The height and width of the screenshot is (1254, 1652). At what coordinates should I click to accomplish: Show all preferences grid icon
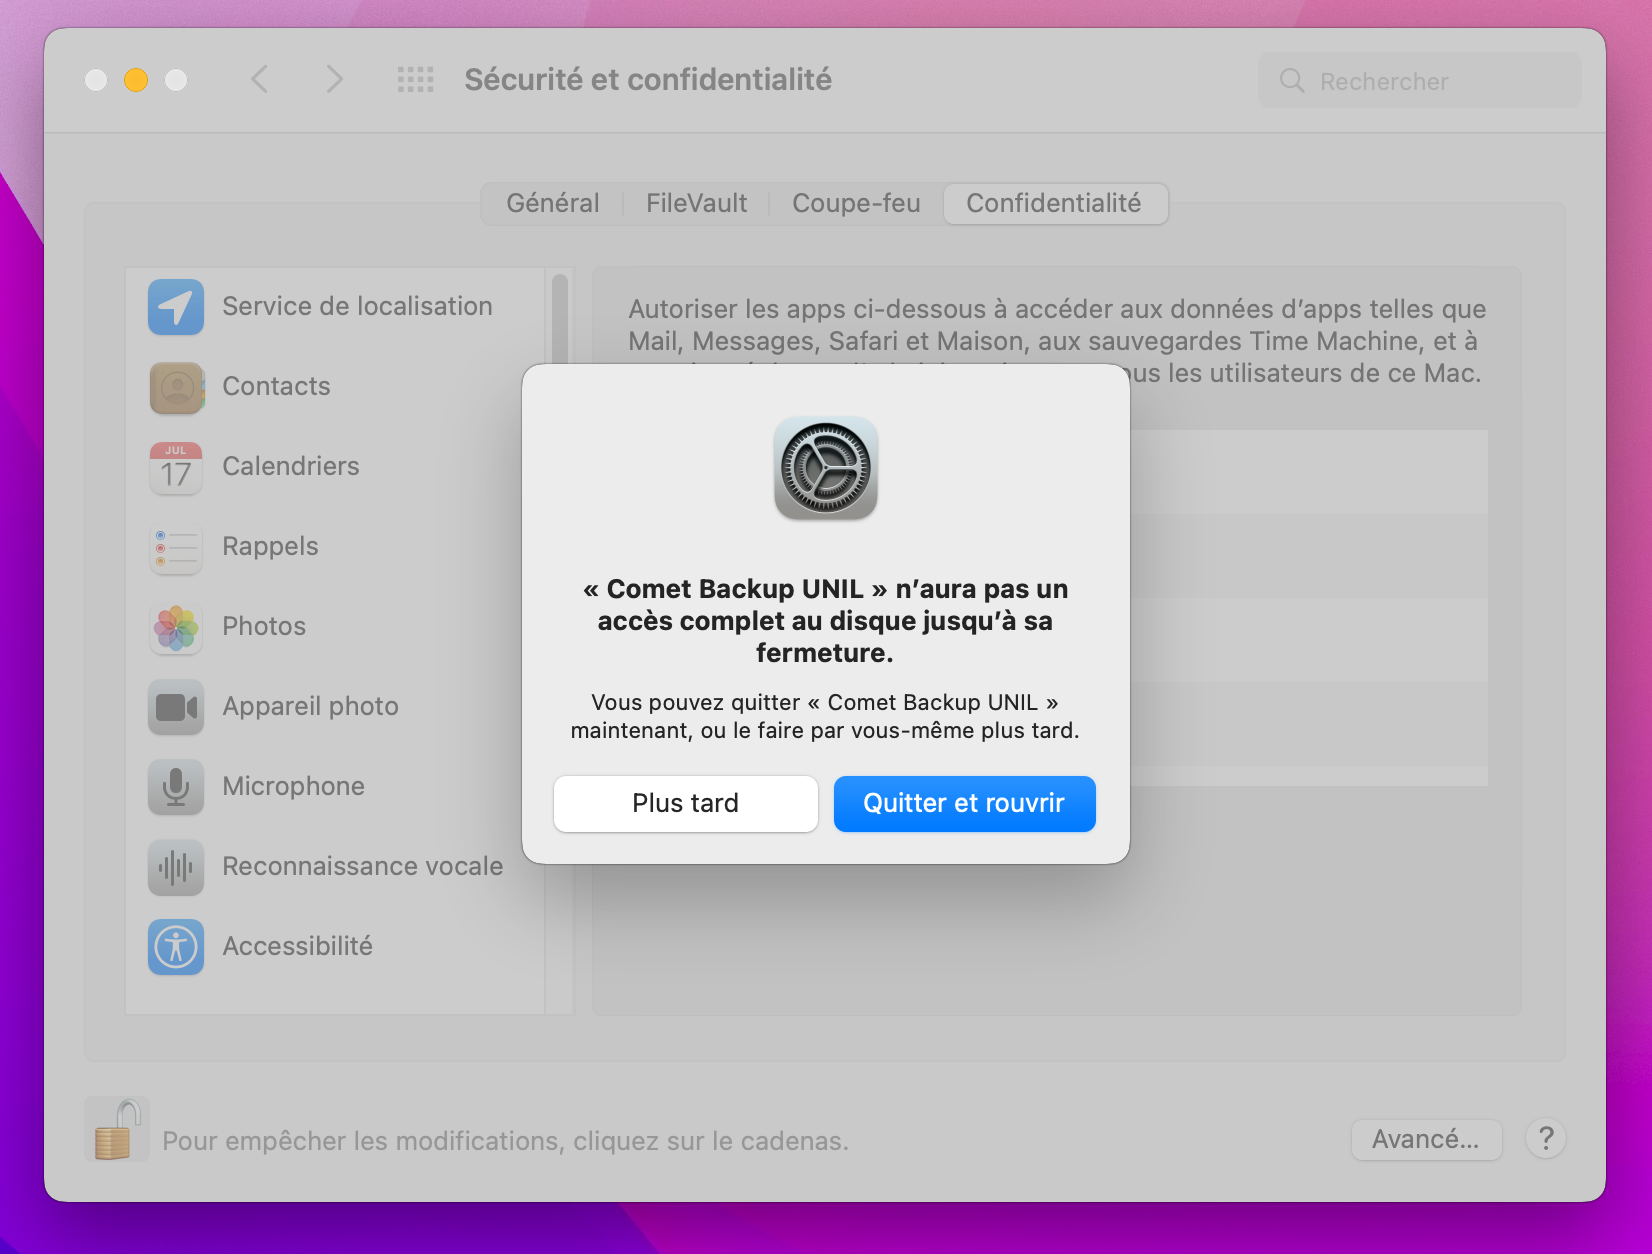(x=415, y=80)
